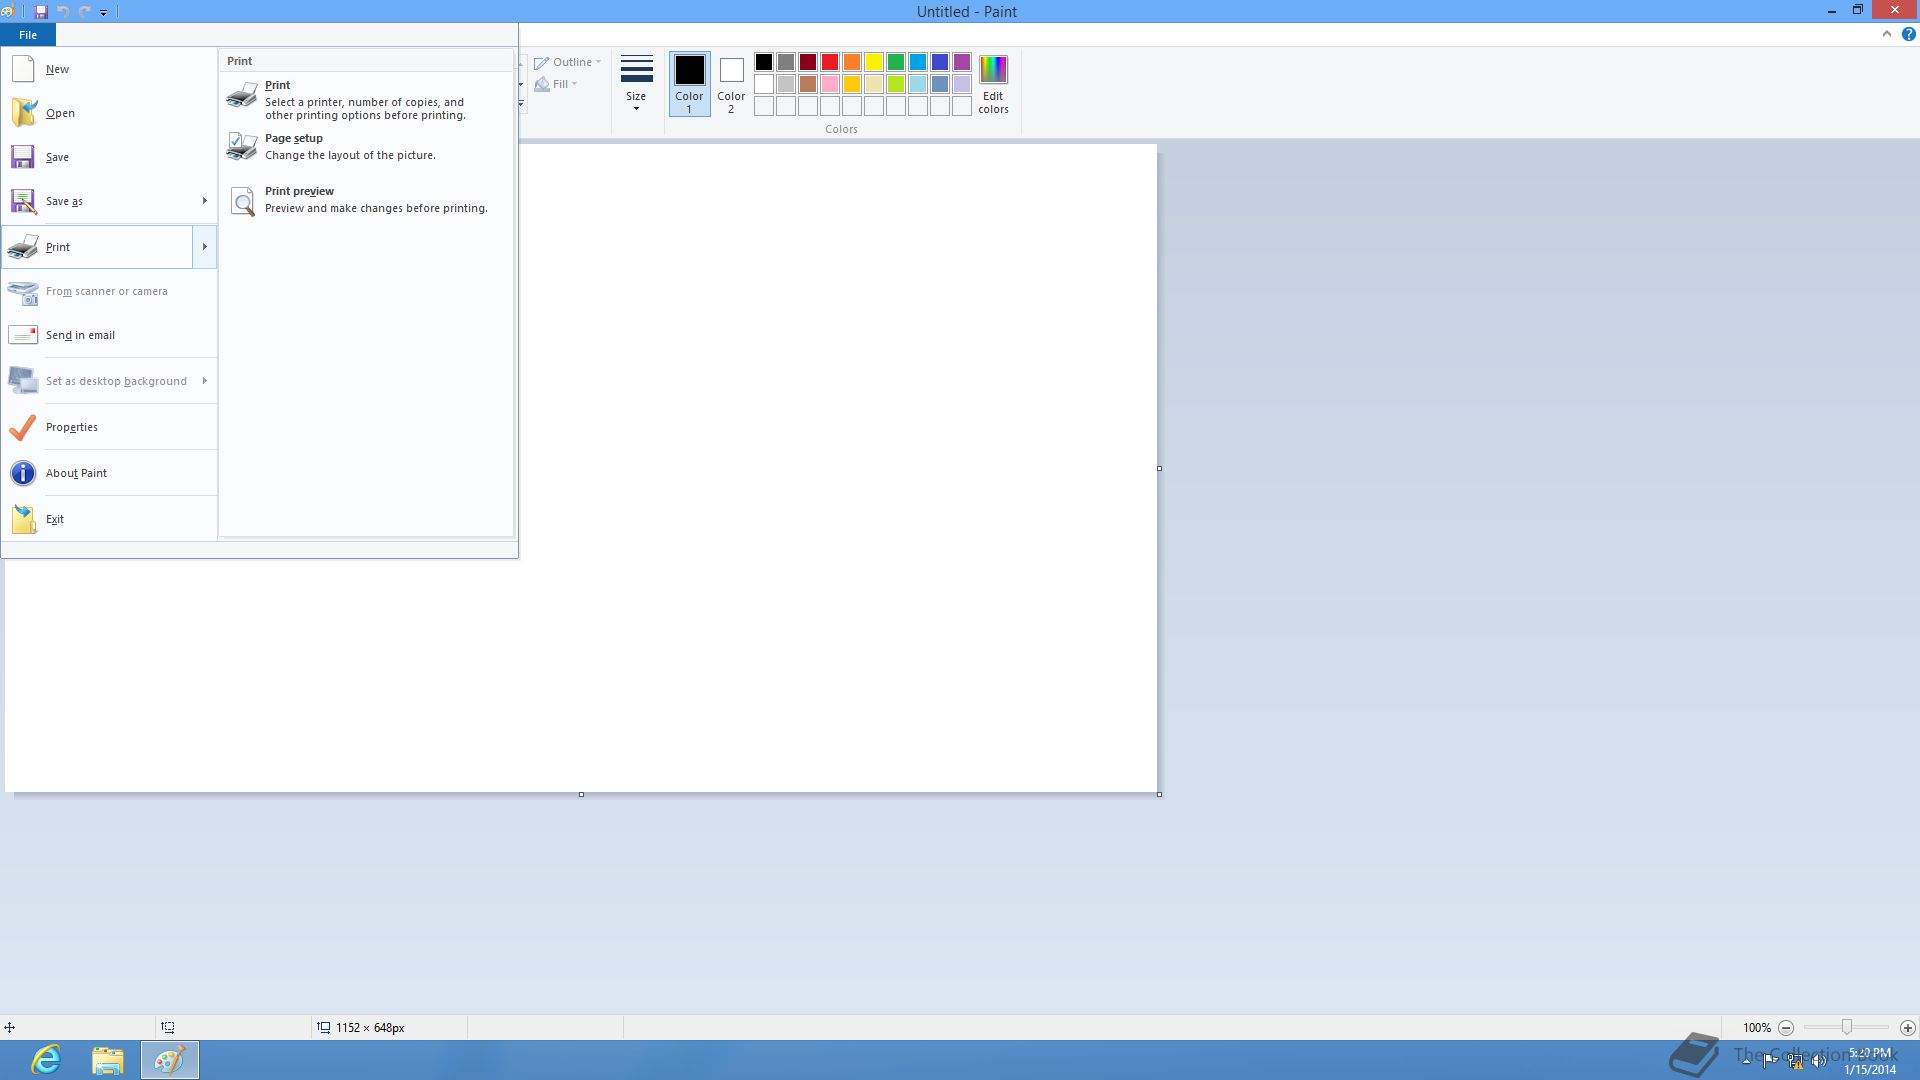Click the Save as menu entry

[97, 201]
